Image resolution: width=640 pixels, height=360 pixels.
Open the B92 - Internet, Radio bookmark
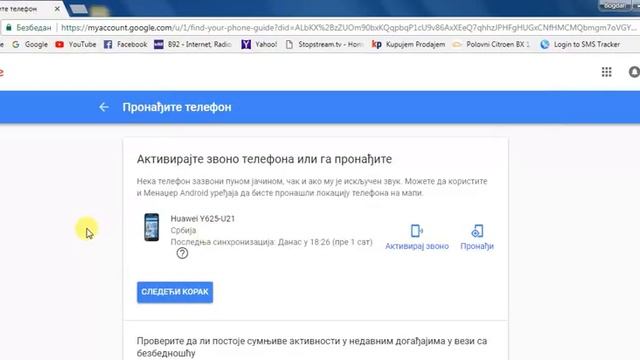click(x=193, y=44)
